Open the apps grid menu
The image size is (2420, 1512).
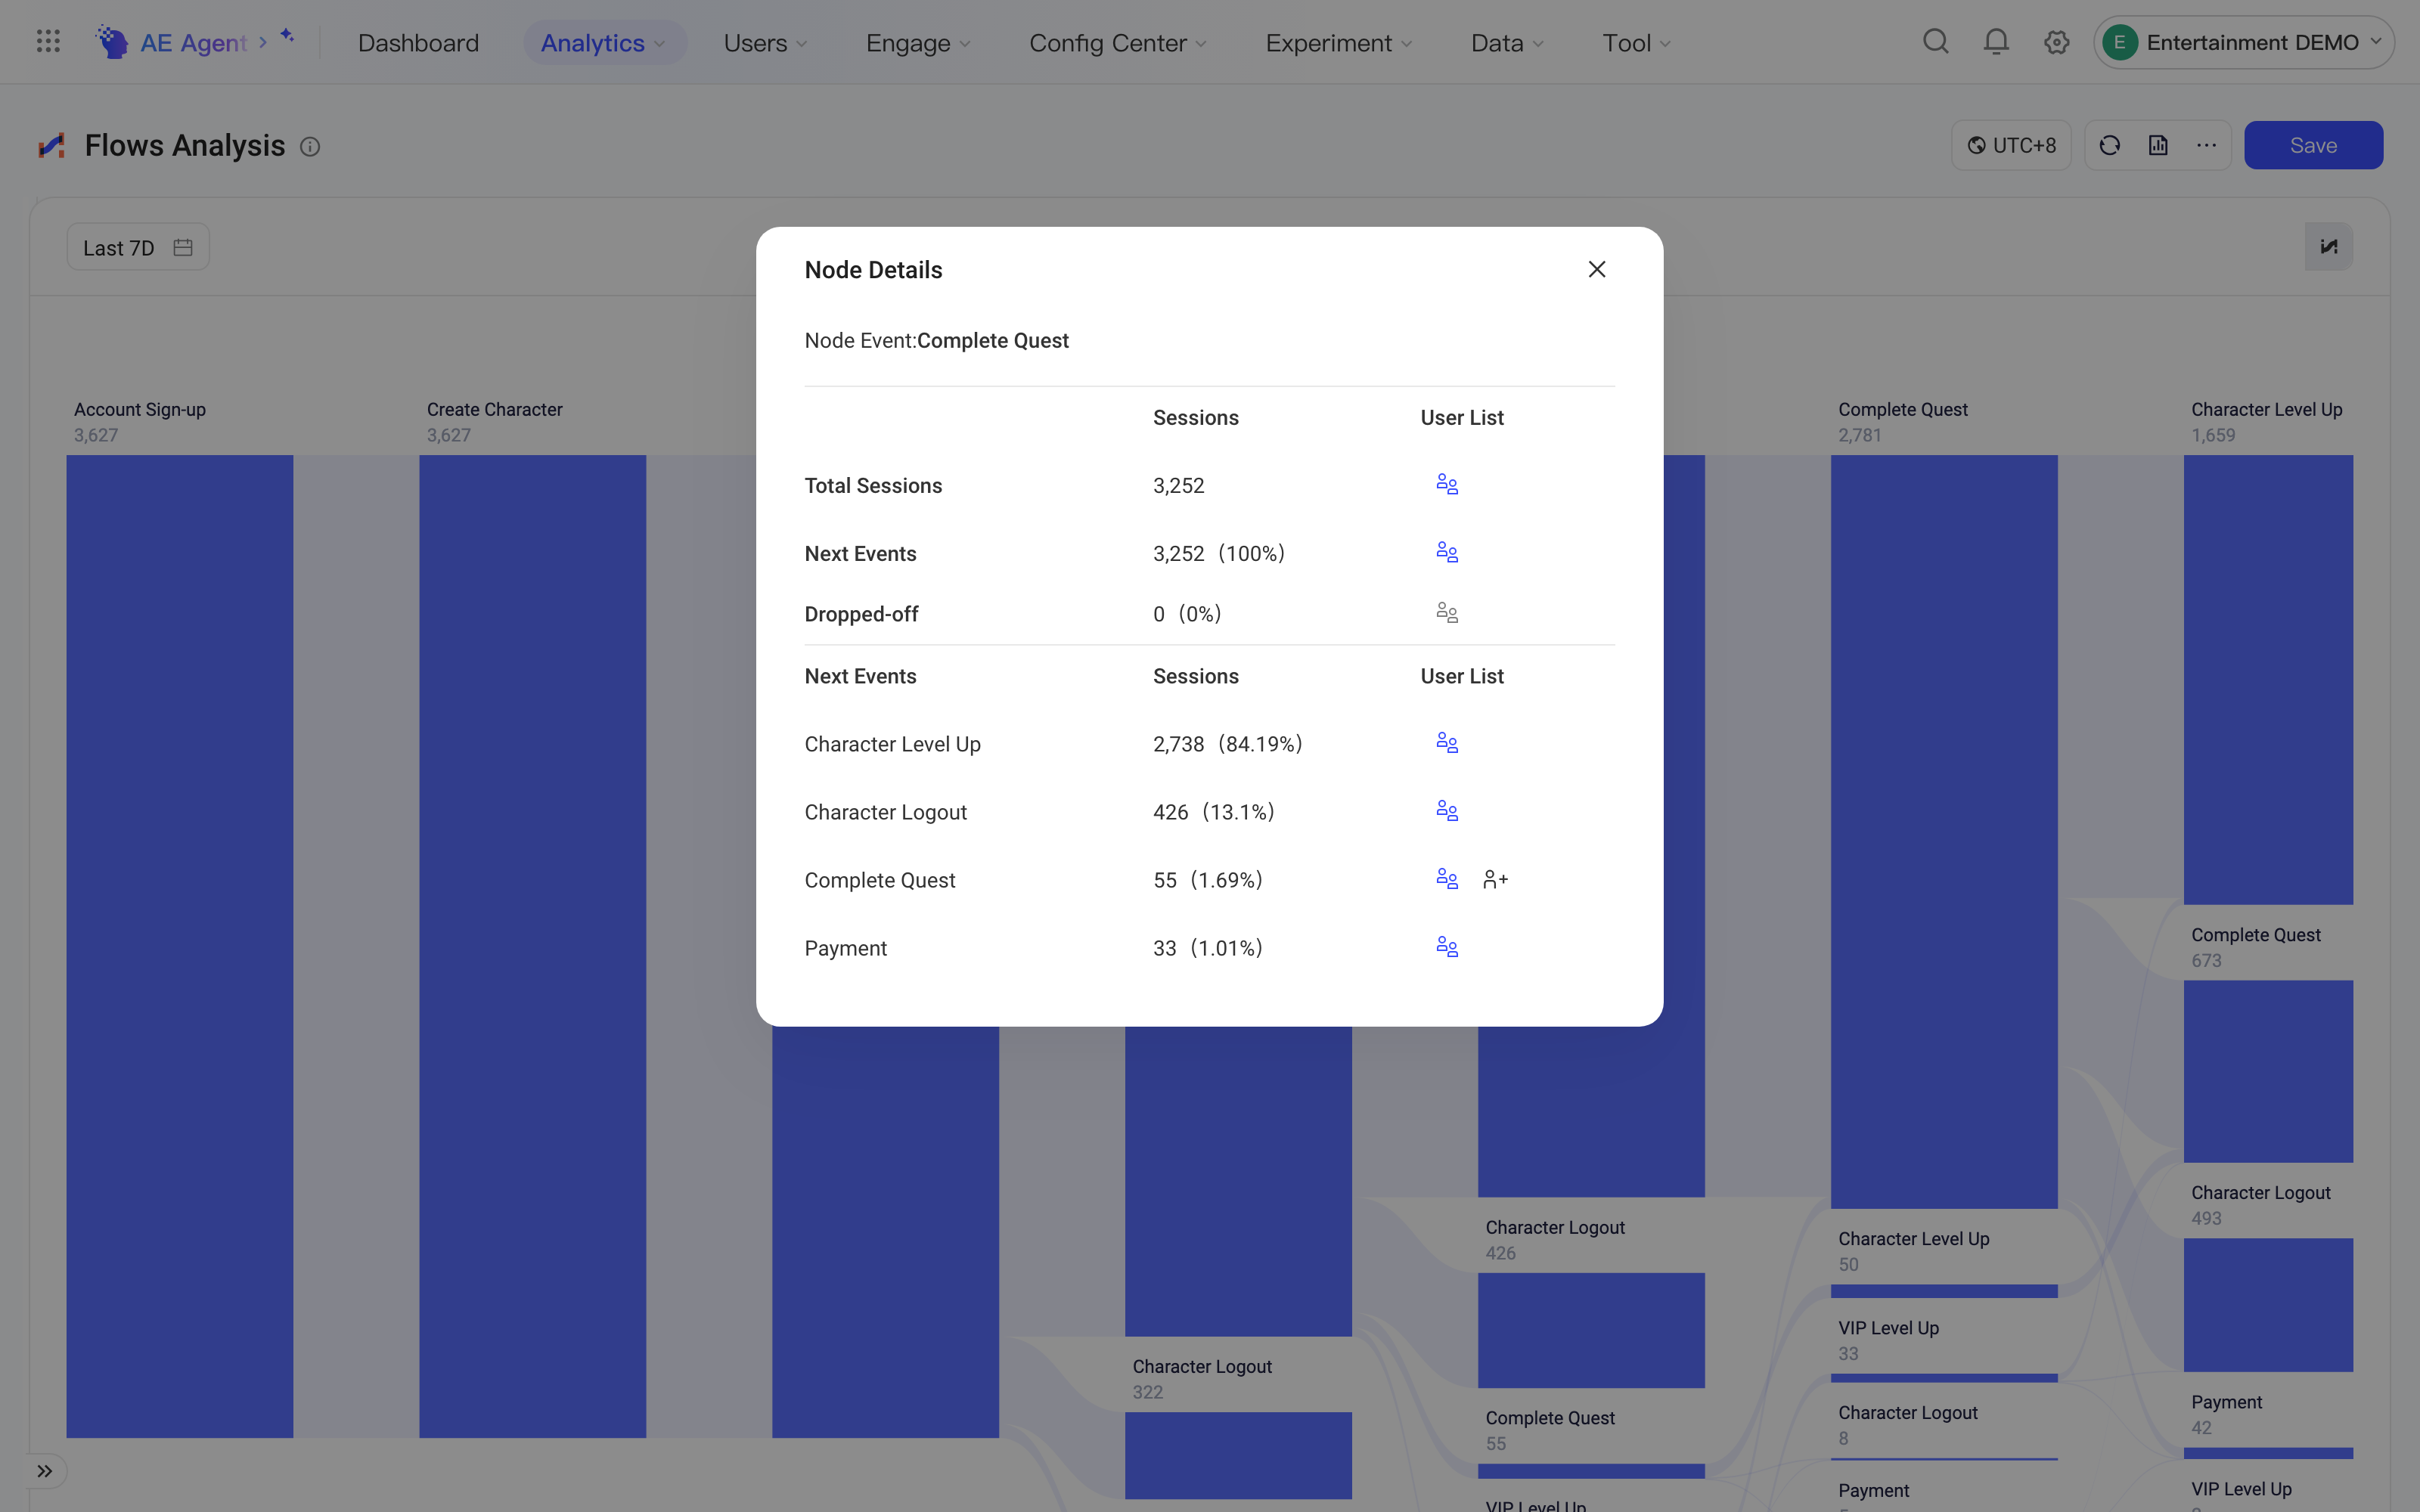pos(48,42)
